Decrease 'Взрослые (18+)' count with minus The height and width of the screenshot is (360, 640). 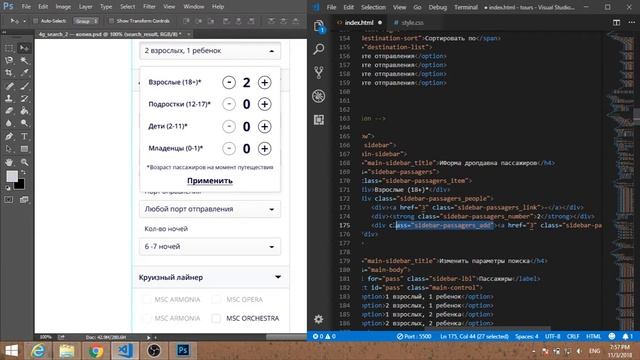(229, 82)
